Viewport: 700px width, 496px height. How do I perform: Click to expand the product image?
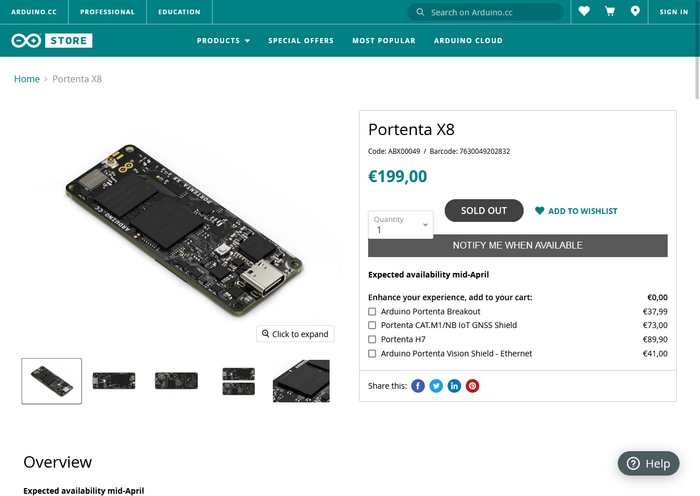295,334
